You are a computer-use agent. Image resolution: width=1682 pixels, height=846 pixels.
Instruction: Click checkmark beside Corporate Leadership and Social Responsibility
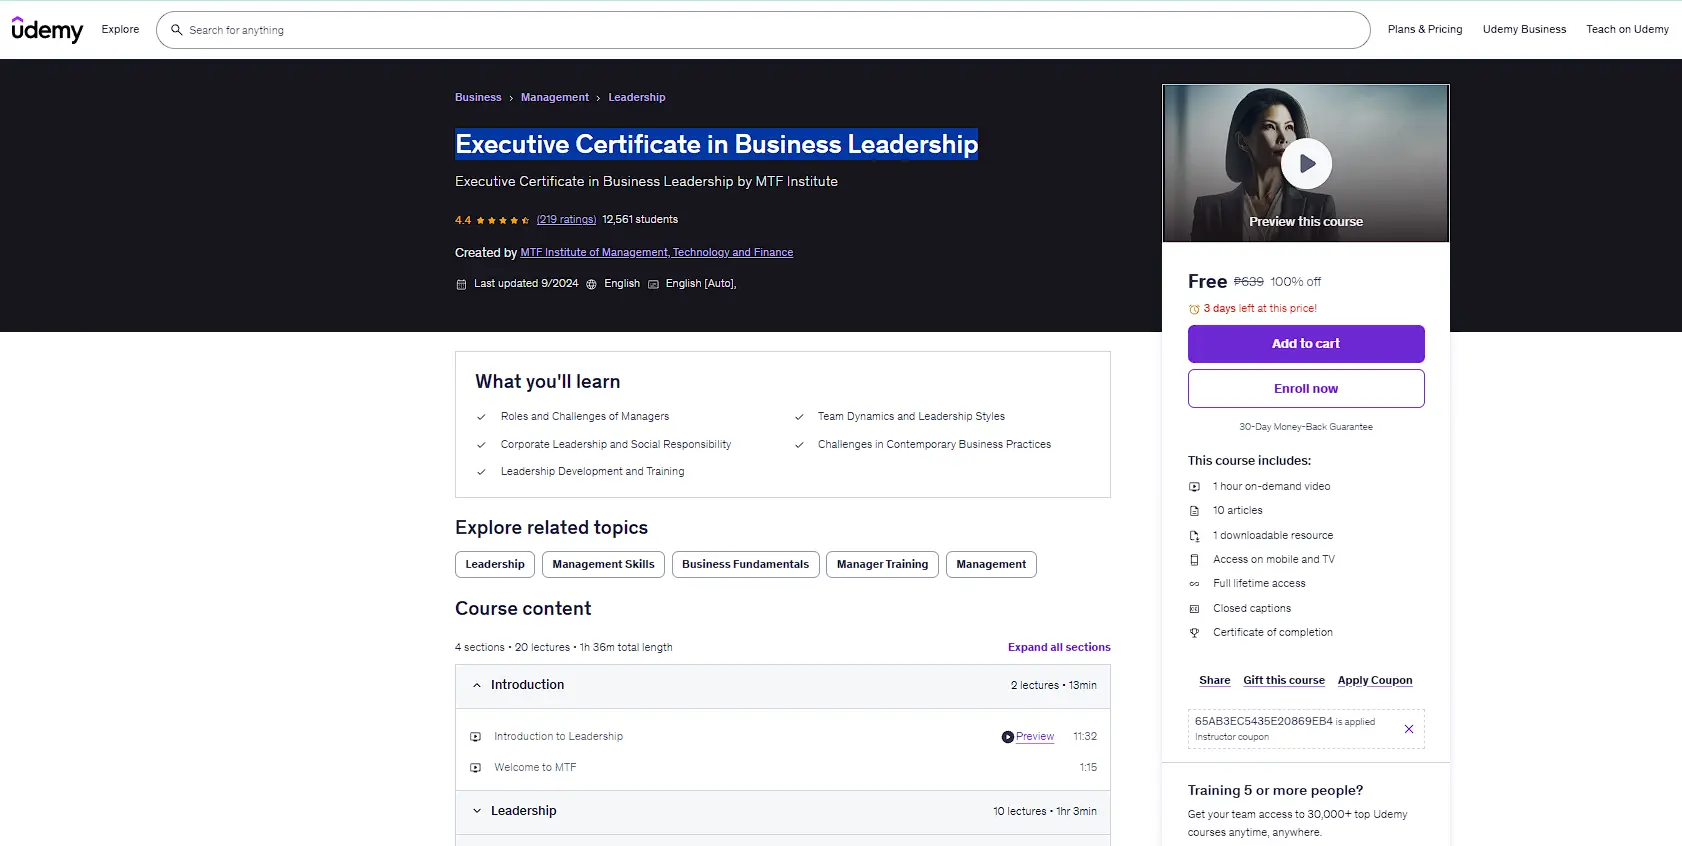point(481,445)
